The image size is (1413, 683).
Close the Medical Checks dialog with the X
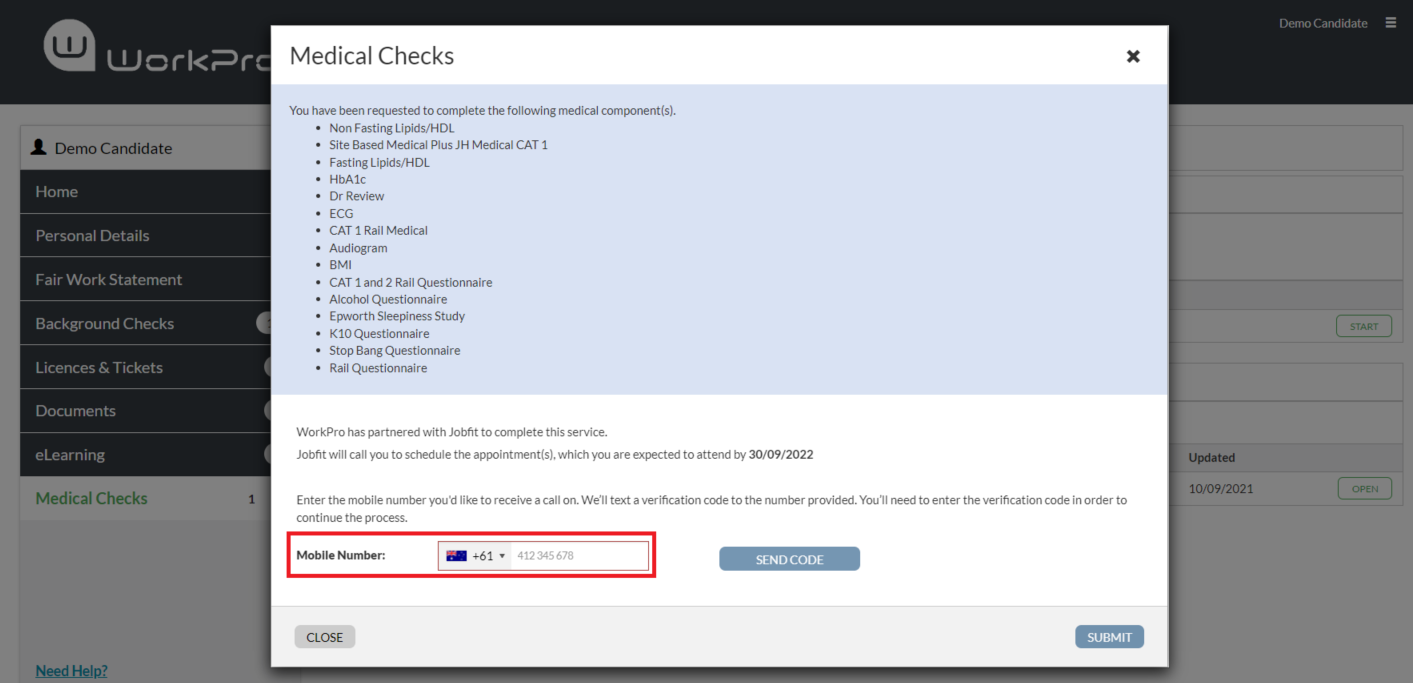coord(1132,57)
